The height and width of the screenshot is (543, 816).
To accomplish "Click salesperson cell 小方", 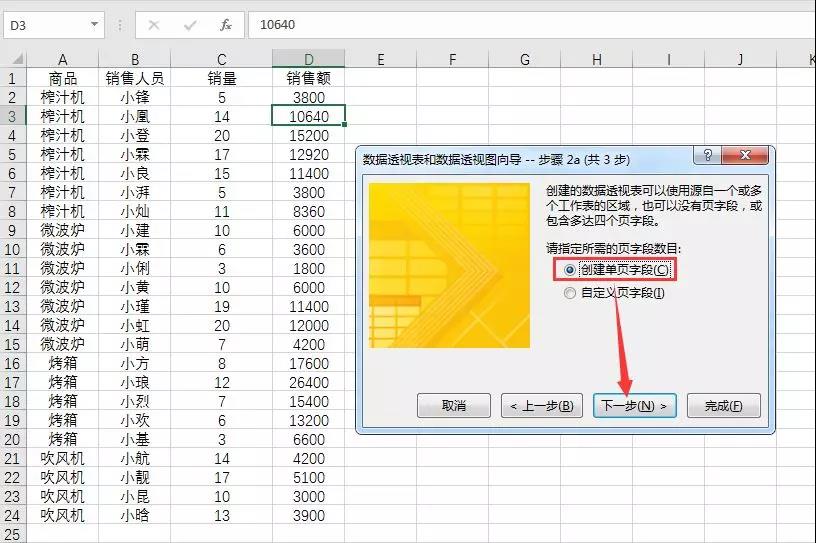I will (134, 363).
